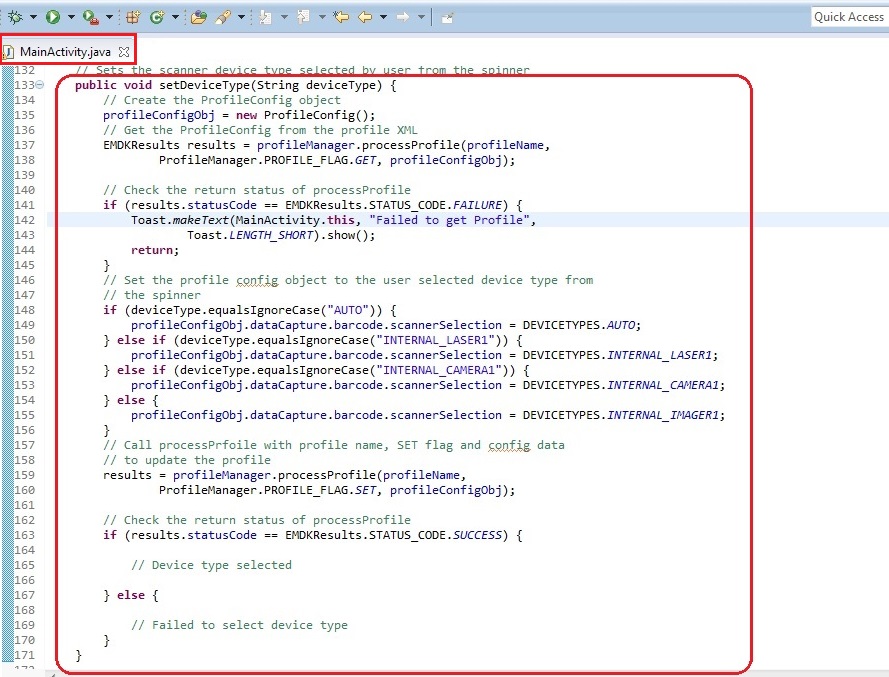Create a new Java class

157,17
